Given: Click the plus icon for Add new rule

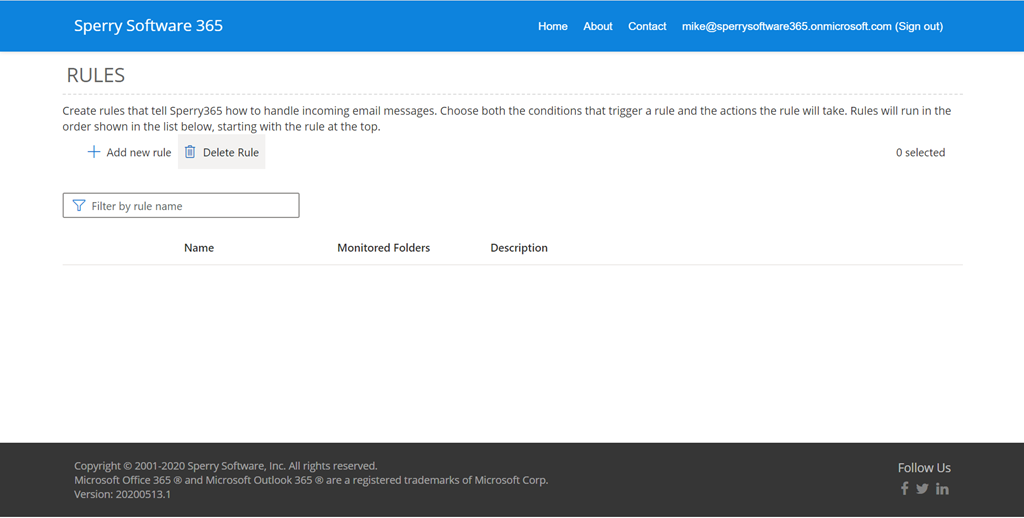Looking at the screenshot, I should pos(94,152).
